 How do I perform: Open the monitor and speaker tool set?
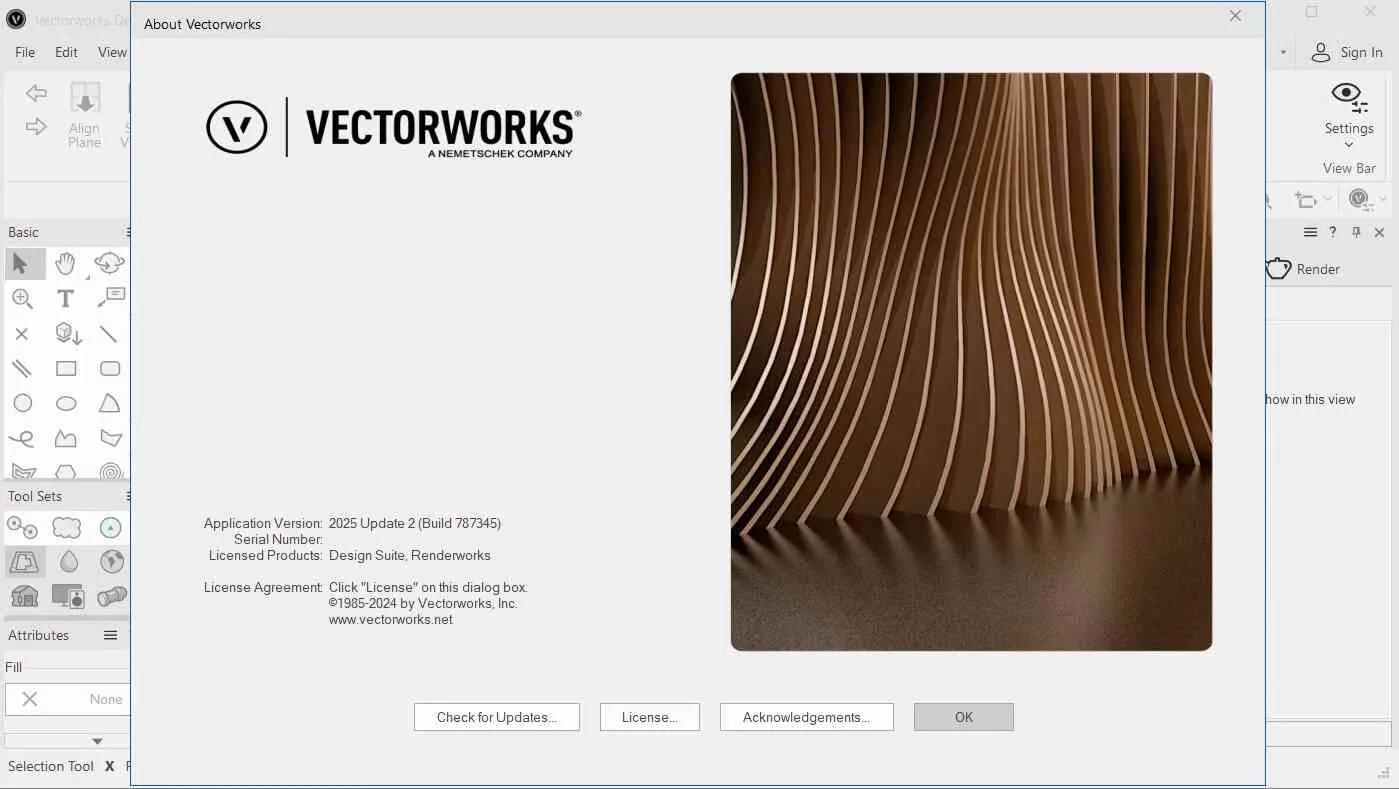coord(67,596)
